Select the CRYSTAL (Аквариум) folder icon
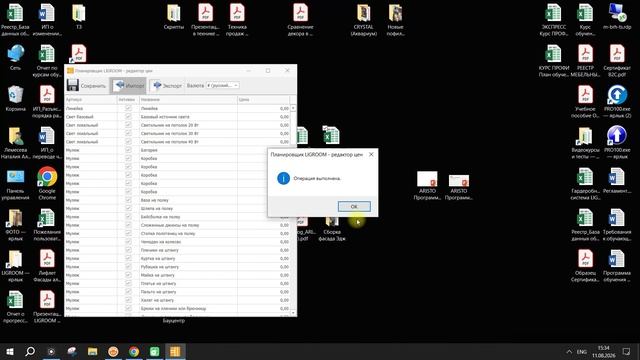This screenshot has width=640, height=360. pos(364,20)
